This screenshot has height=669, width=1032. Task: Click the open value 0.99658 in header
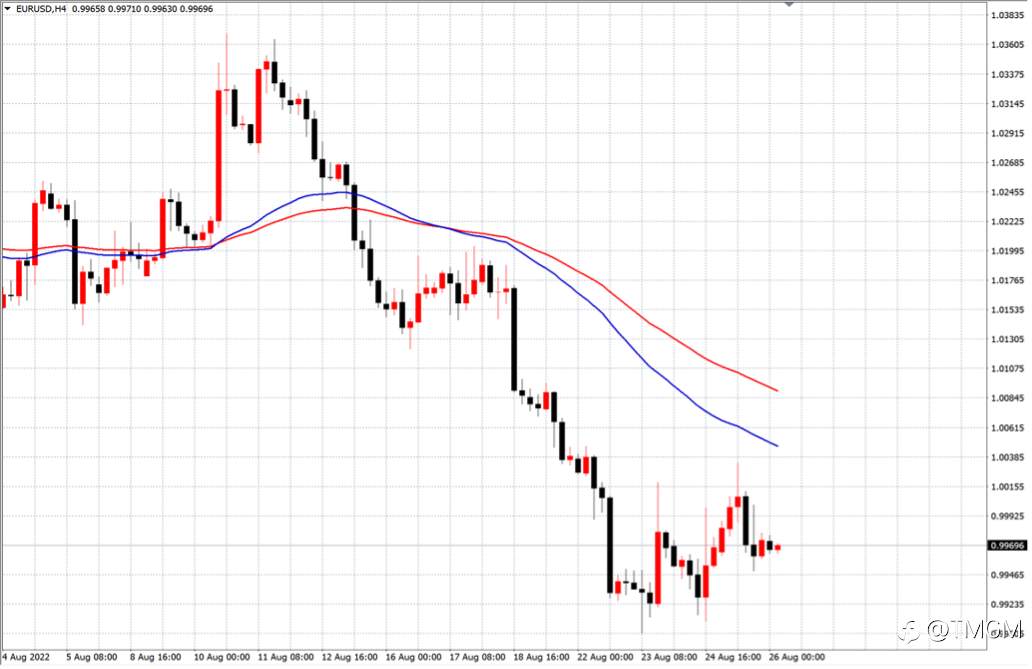coord(88,9)
